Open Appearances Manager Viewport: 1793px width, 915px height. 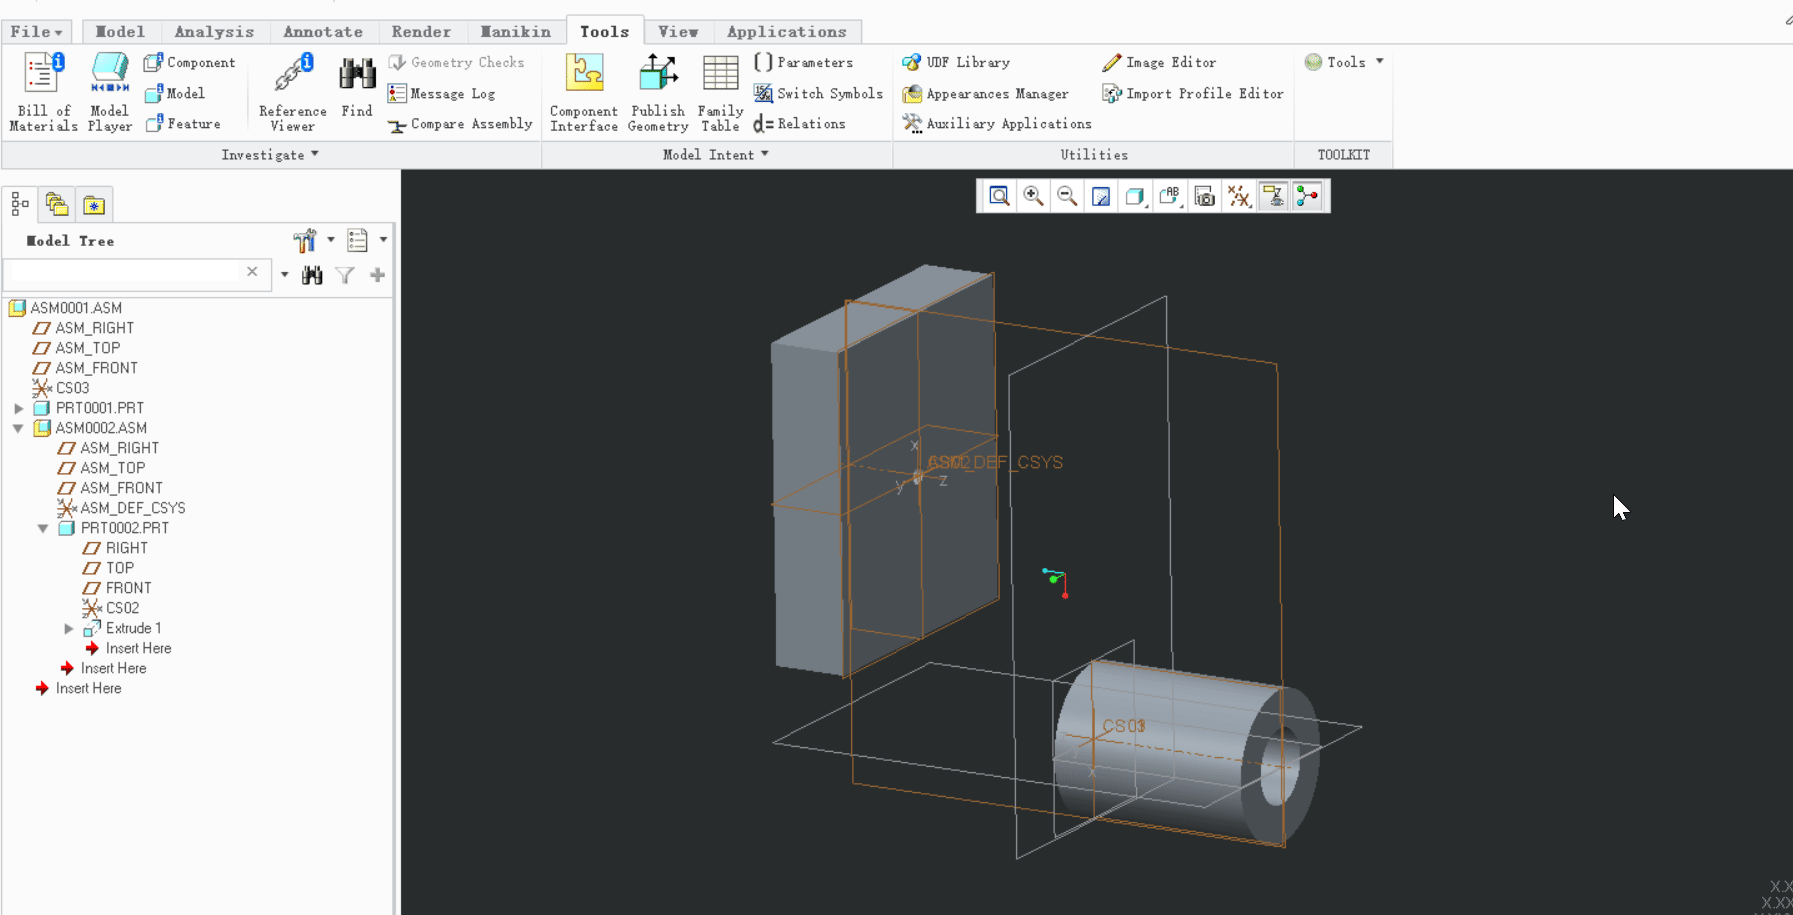point(985,94)
